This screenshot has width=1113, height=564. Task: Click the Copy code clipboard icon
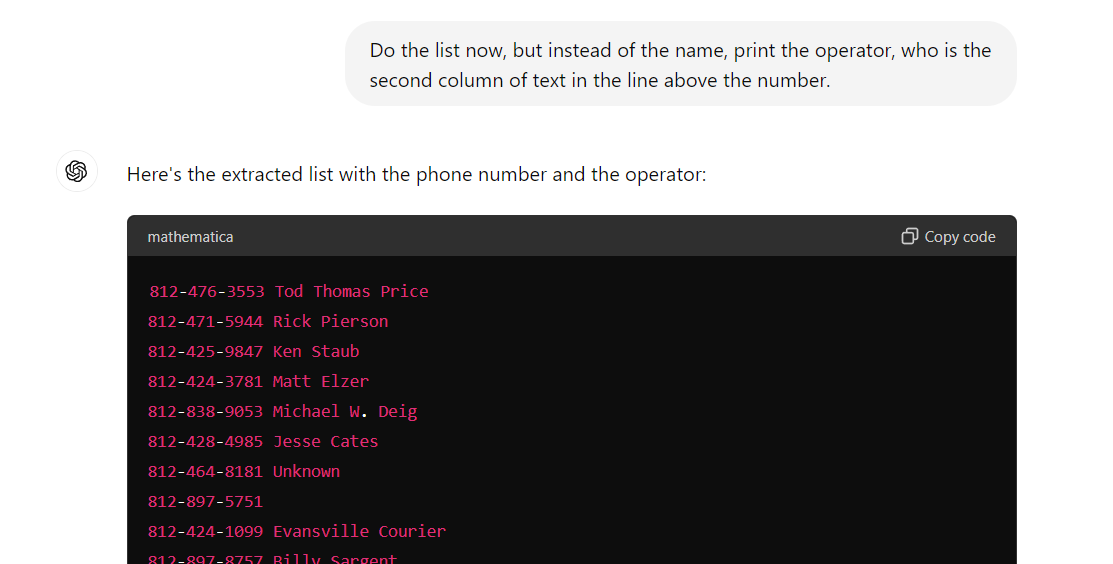pos(909,237)
